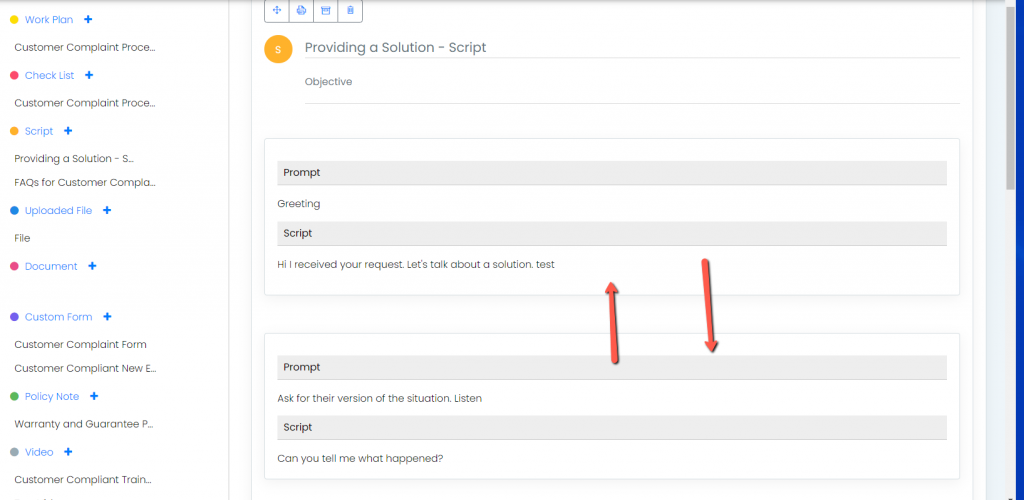Click the Script category link
The image size is (1024, 500).
coord(39,131)
